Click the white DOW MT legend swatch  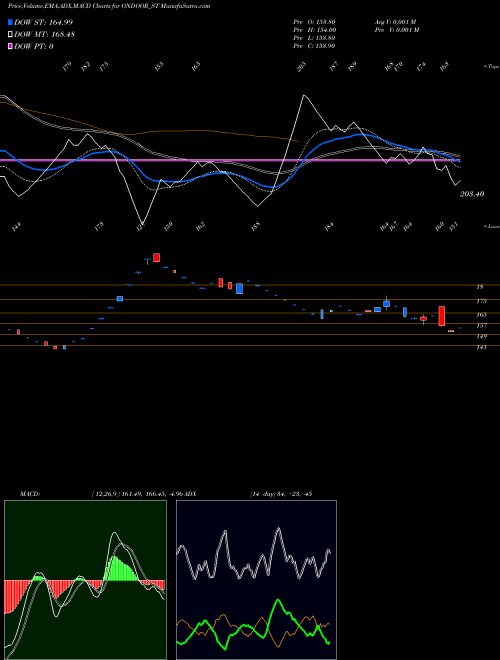coord(10,34)
